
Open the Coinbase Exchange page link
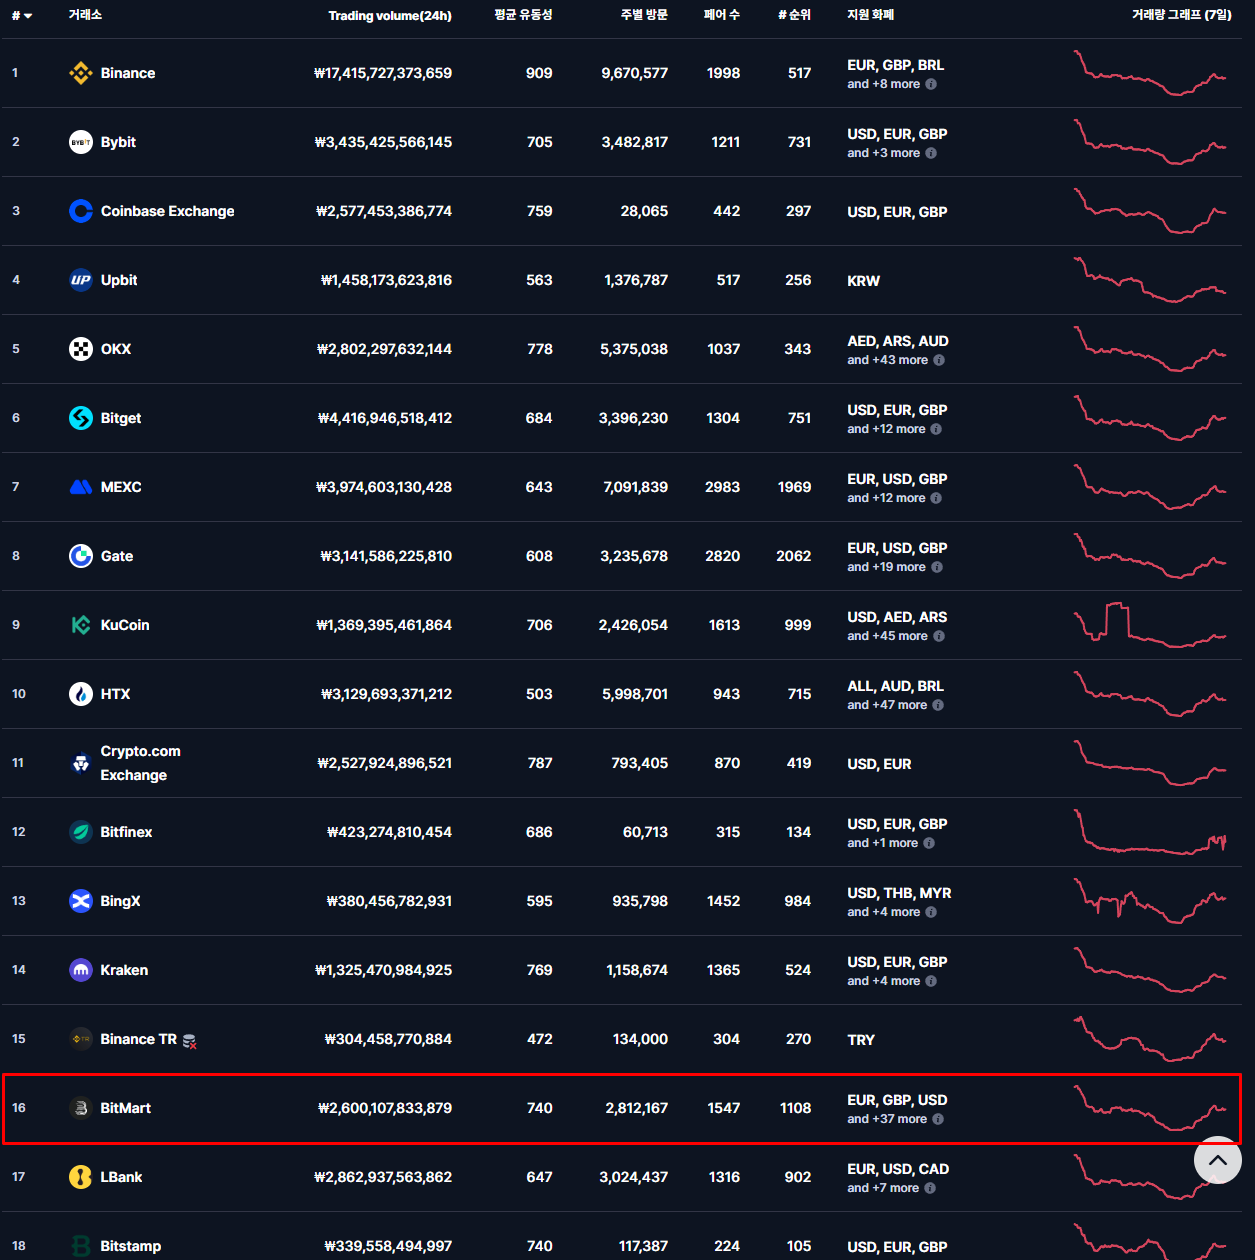(x=168, y=211)
